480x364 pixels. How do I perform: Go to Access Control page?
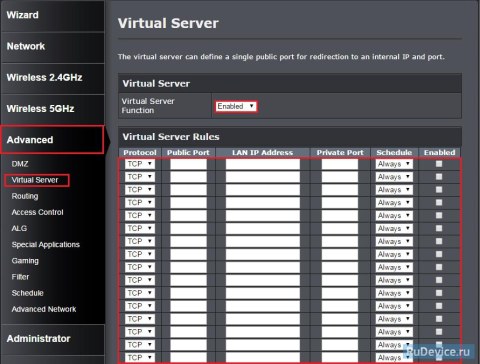[37, 212]
